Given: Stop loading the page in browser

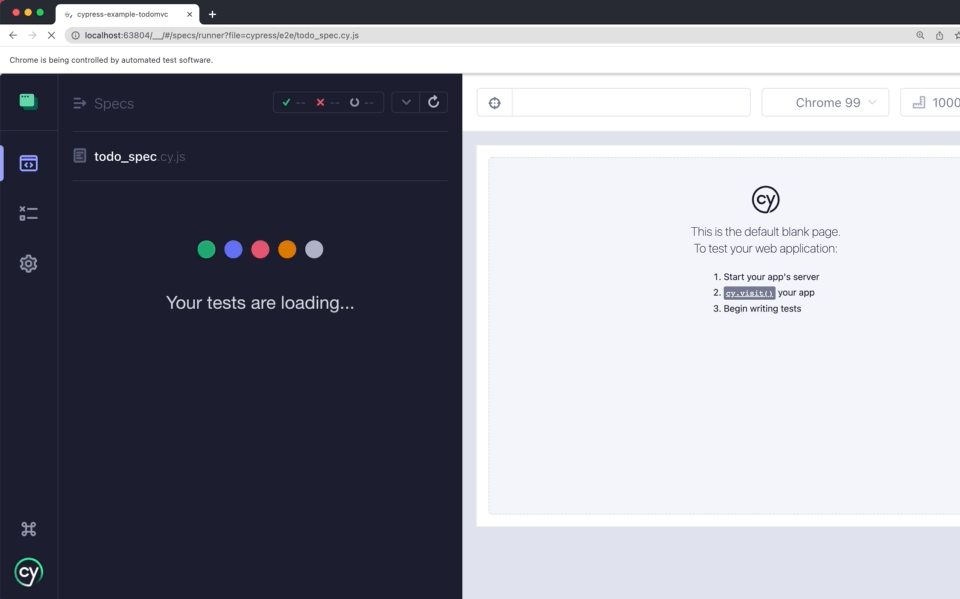Looking at the screenshot, I should pos(51,35).
